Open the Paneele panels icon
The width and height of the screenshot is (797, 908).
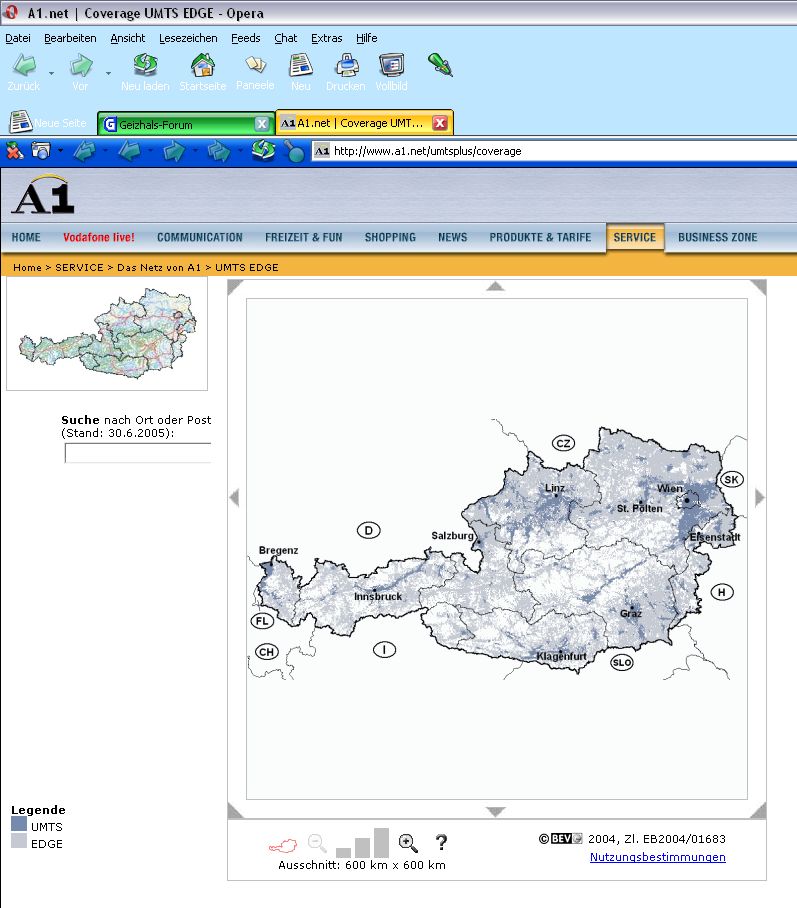pos(255,66)
